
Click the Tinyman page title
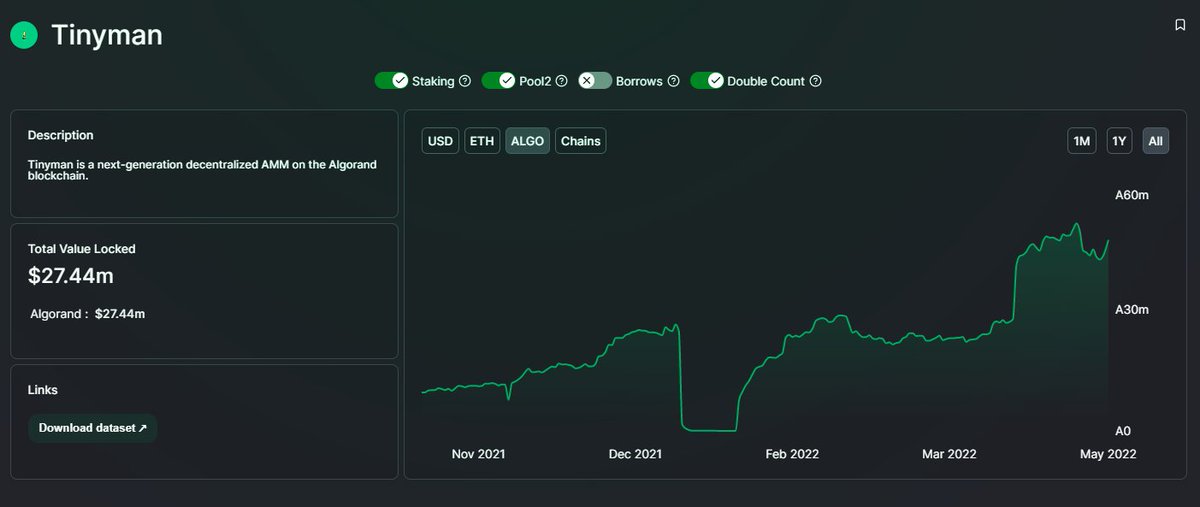tap(106, 36)
